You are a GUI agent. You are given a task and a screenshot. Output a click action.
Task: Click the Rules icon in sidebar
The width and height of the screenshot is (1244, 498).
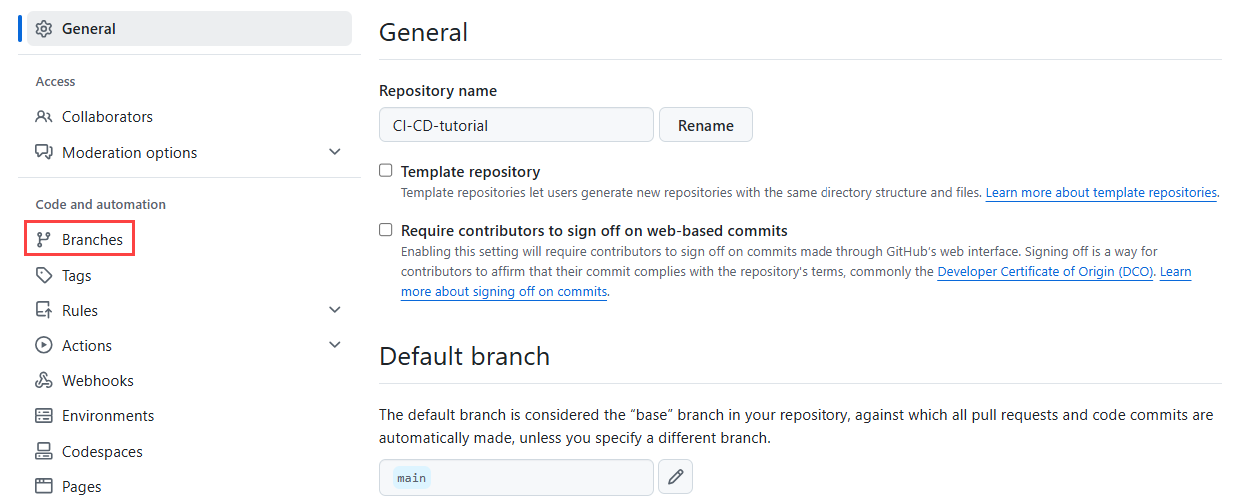click(x=44, y=311)
